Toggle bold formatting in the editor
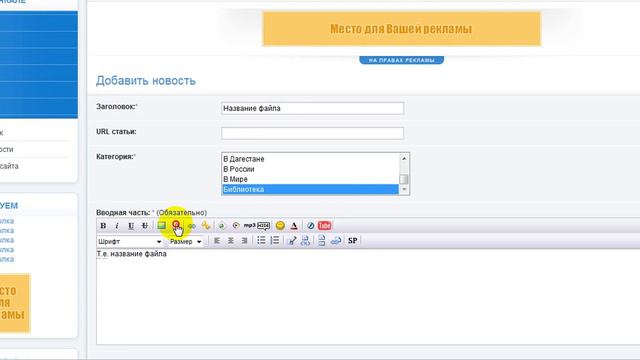The image size is (640, 360). (103, 226)
